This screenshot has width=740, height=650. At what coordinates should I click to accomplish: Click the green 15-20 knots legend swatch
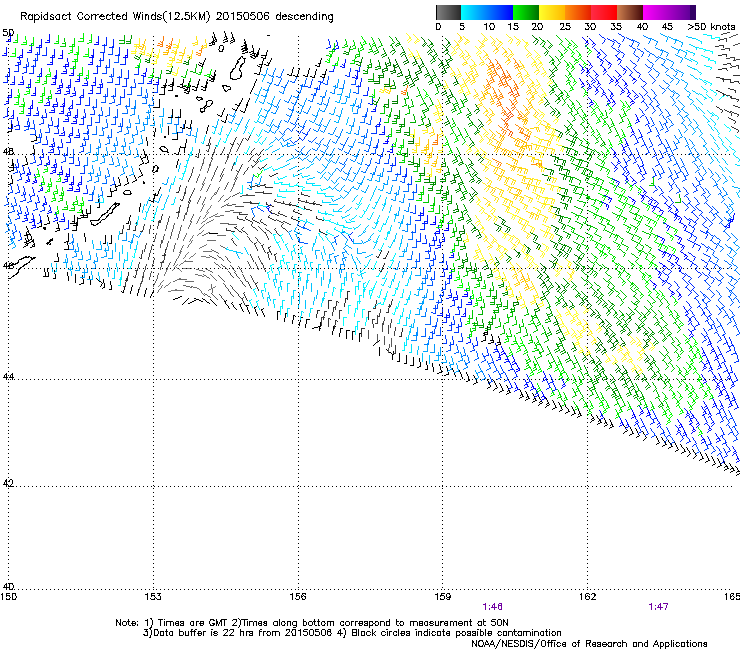526,12
